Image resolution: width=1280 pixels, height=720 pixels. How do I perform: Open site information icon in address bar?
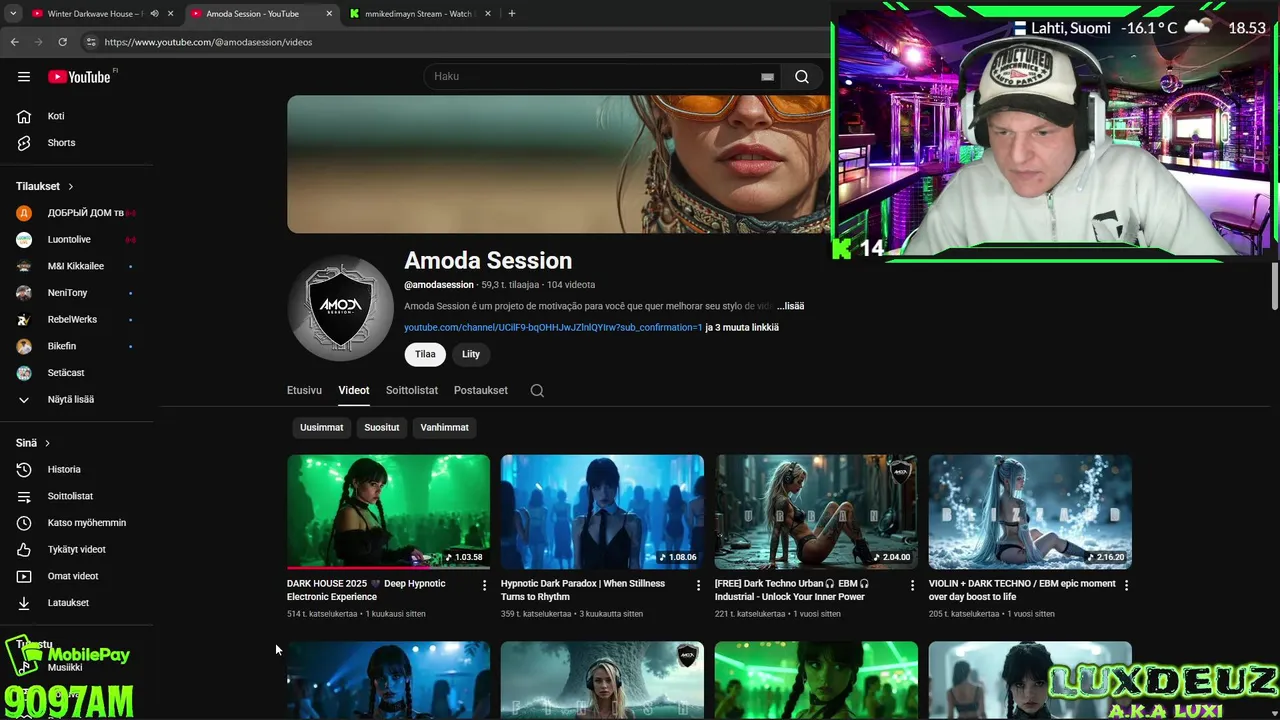click(91, 42)
